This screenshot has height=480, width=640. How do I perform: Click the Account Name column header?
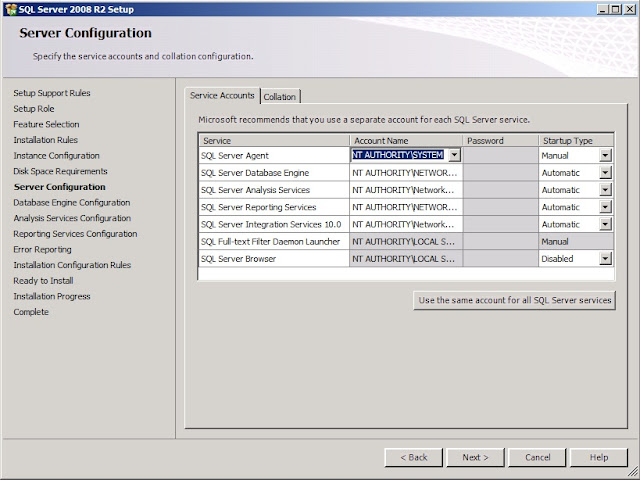point(406,141)
